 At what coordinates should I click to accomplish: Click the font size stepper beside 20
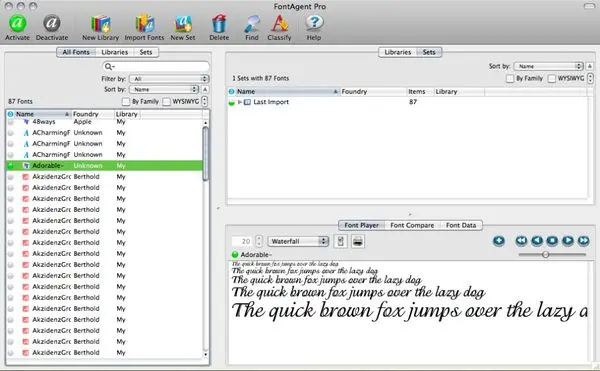pos(259,241)
